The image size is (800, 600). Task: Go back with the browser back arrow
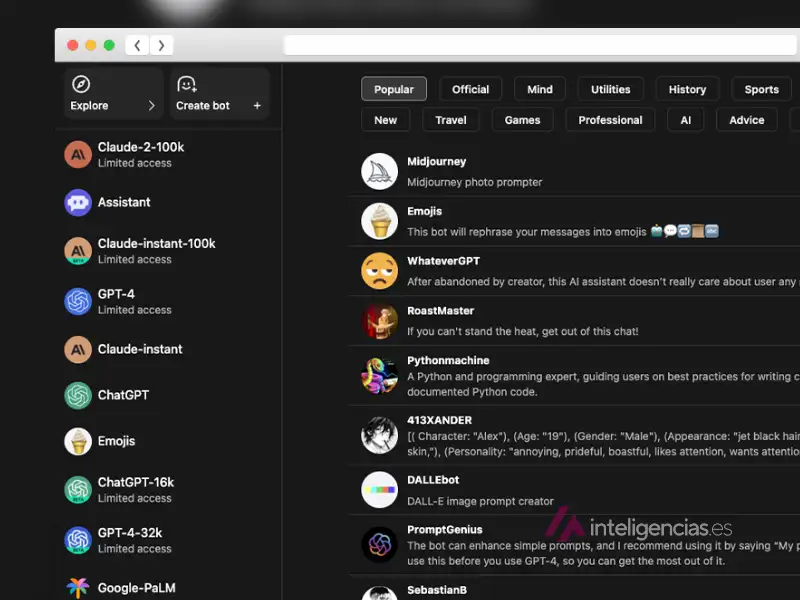pyautogui.click(x=137, y=45)
